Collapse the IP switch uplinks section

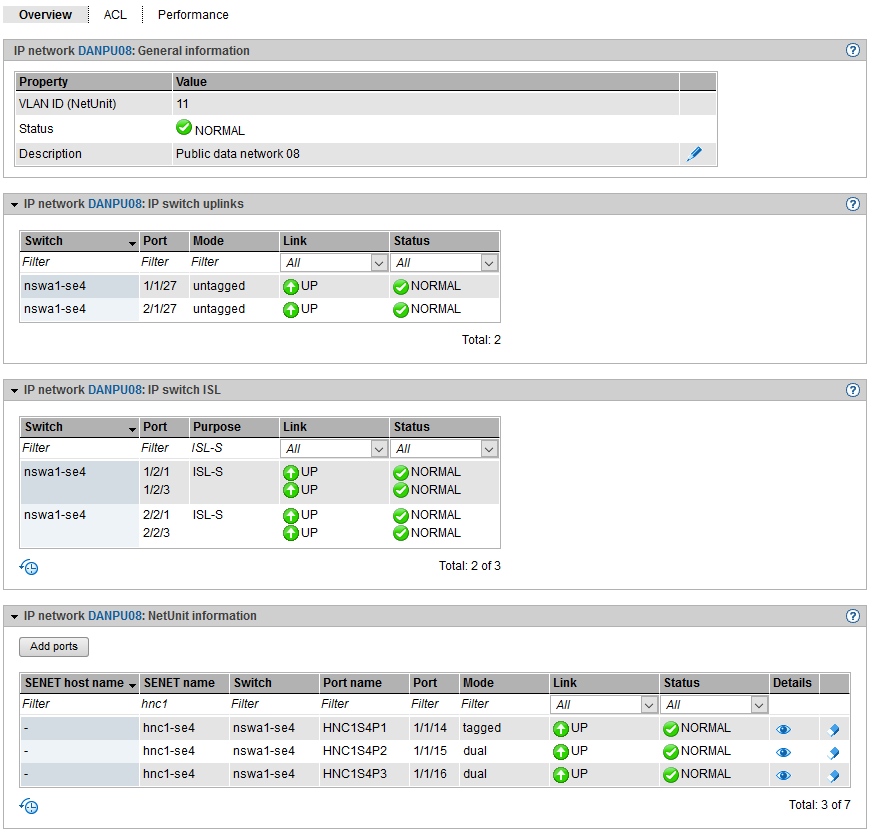tap(14, 204)
